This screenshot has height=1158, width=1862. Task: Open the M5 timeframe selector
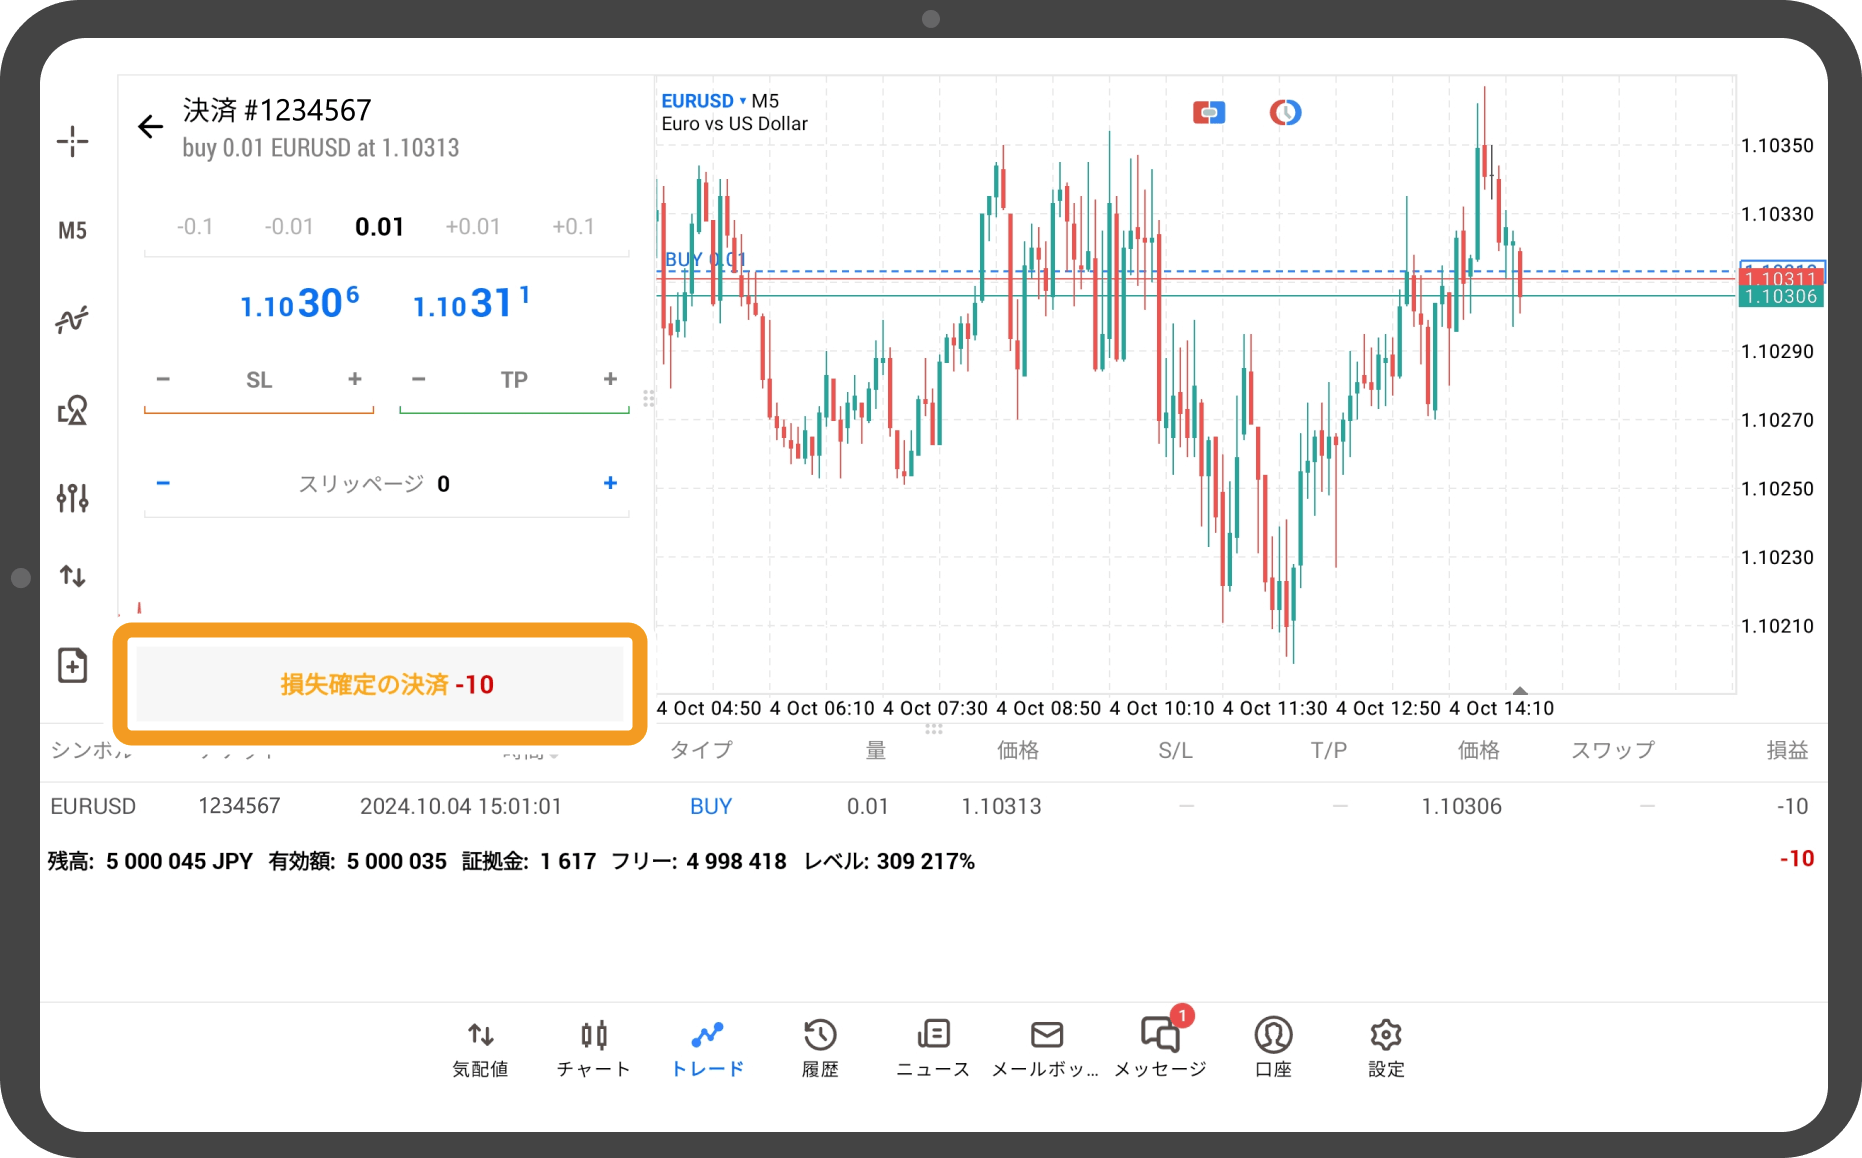pos(72,231)
